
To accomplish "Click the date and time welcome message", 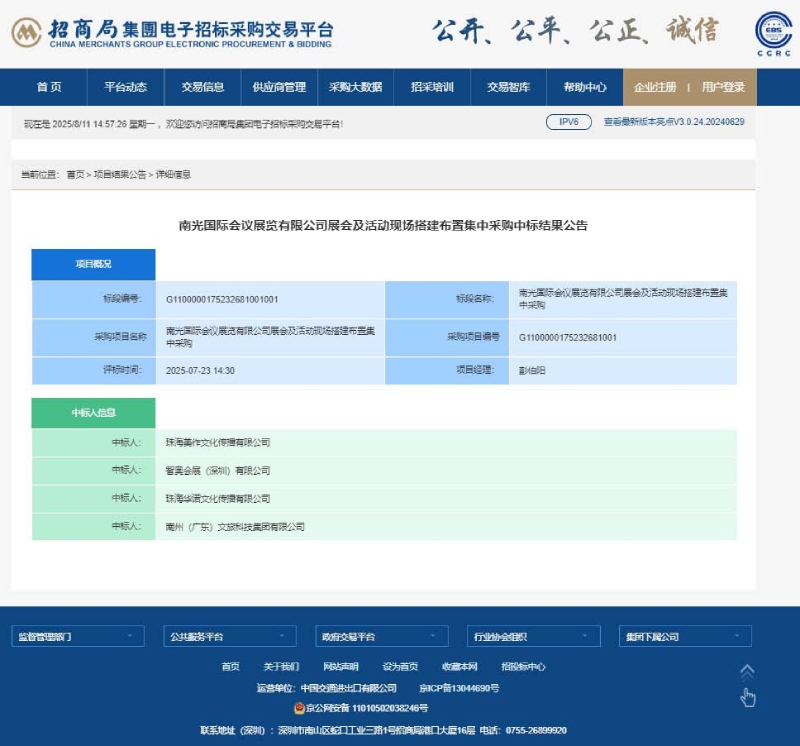I will [x=184, y=124].
